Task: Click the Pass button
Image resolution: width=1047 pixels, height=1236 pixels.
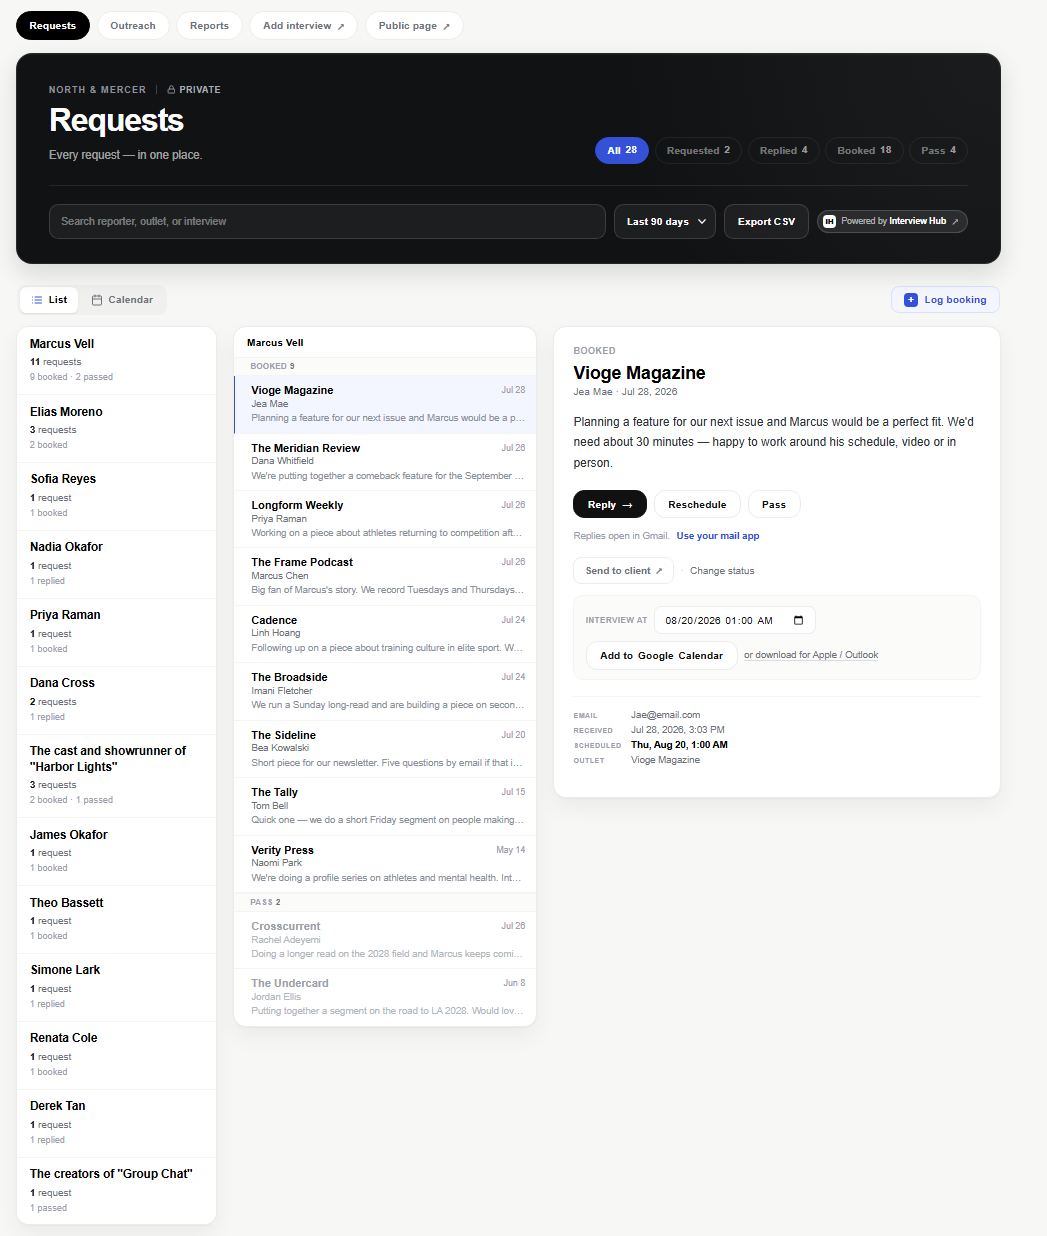Action: click(x=774, y=505)
